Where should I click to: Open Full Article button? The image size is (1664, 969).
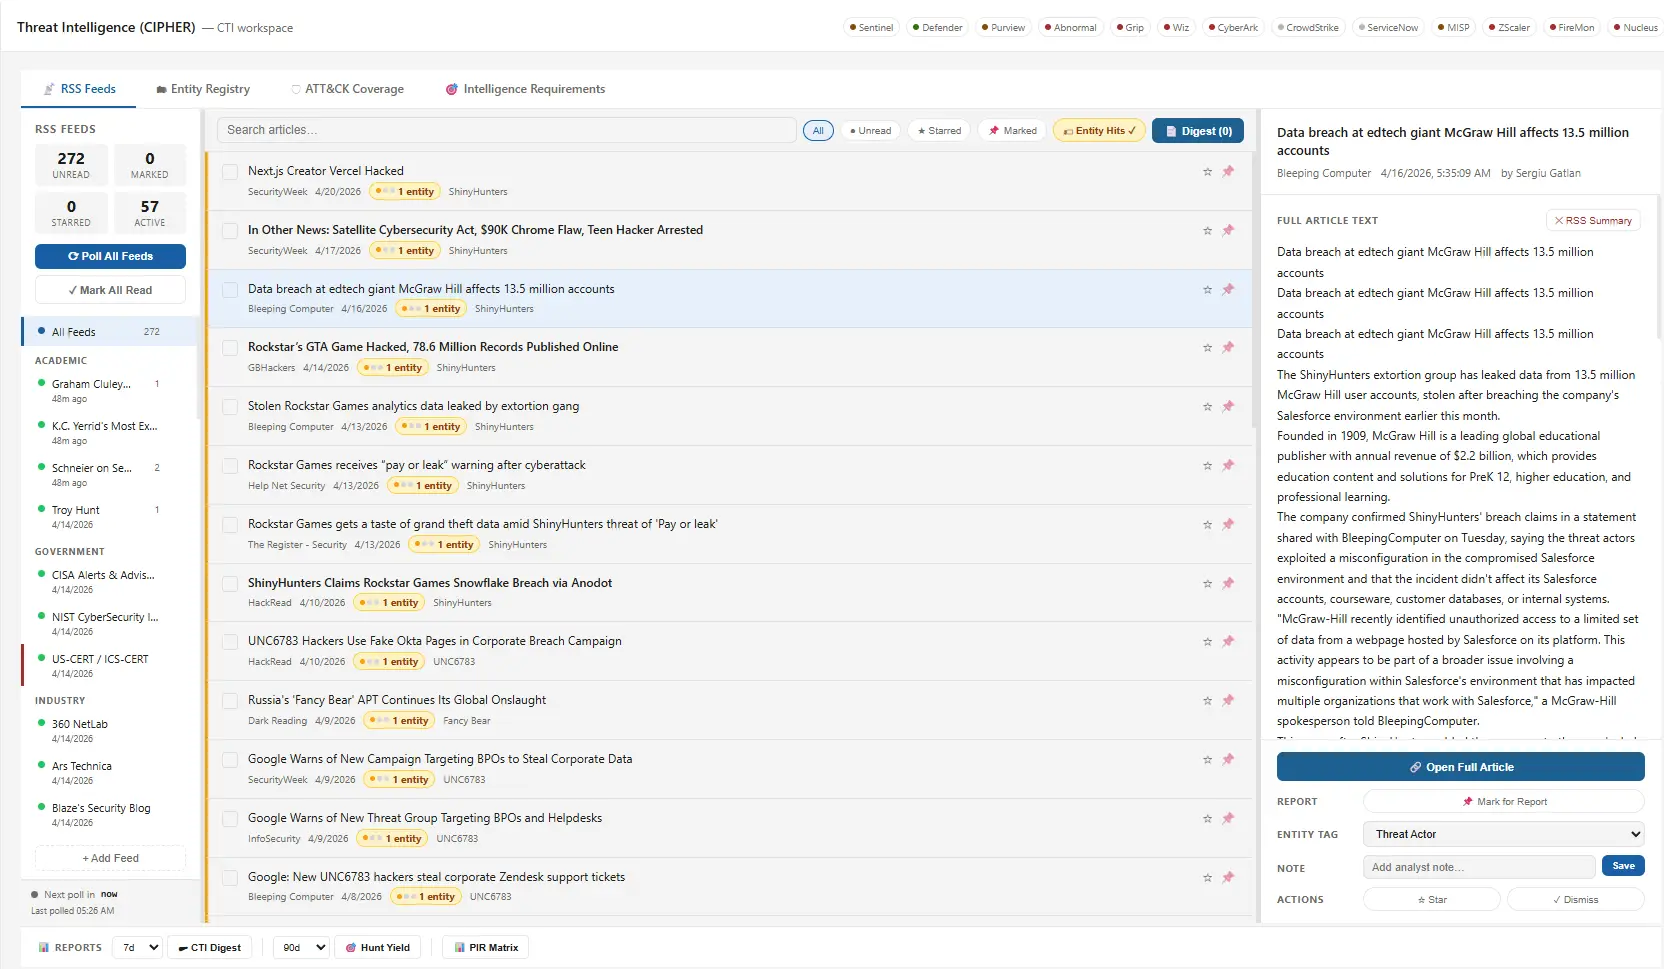pyautogui.click(x=1461, y=767)
